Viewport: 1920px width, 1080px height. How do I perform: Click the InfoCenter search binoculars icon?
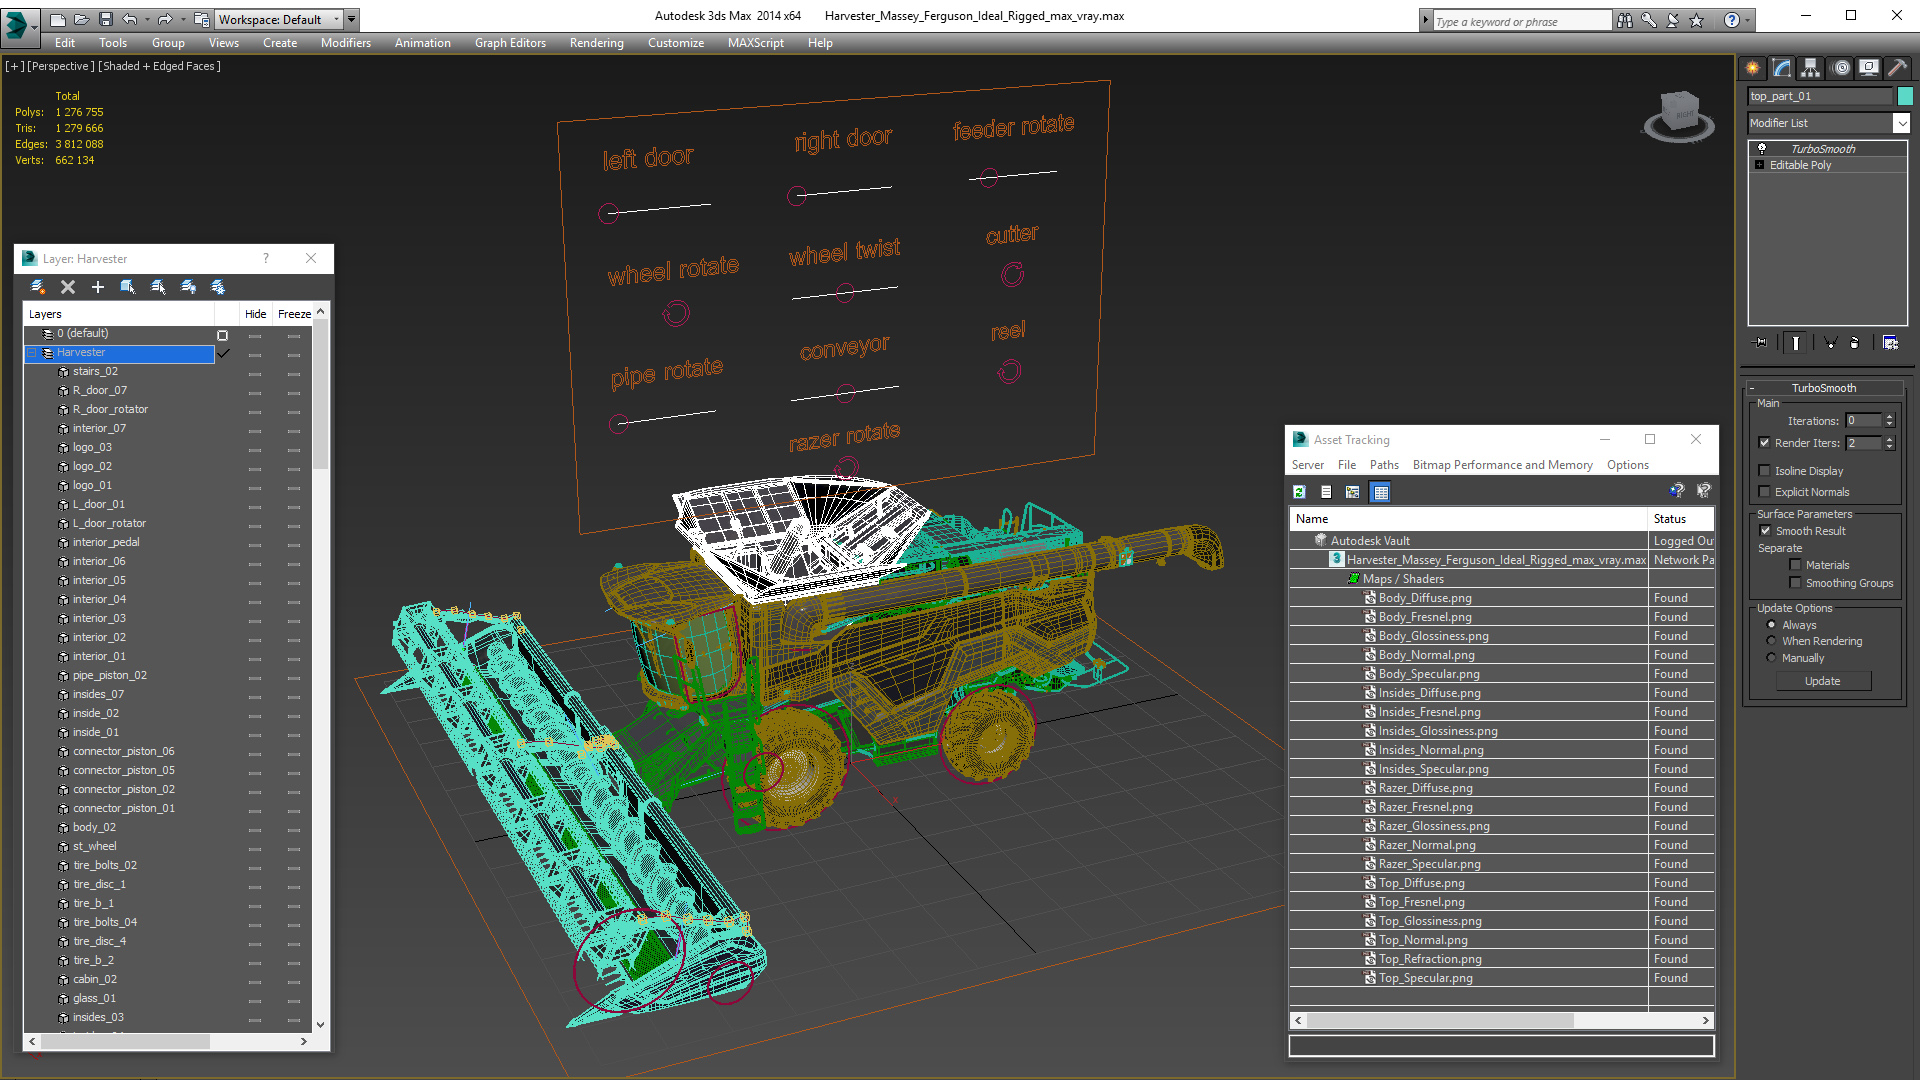[x=1624, y=20]
